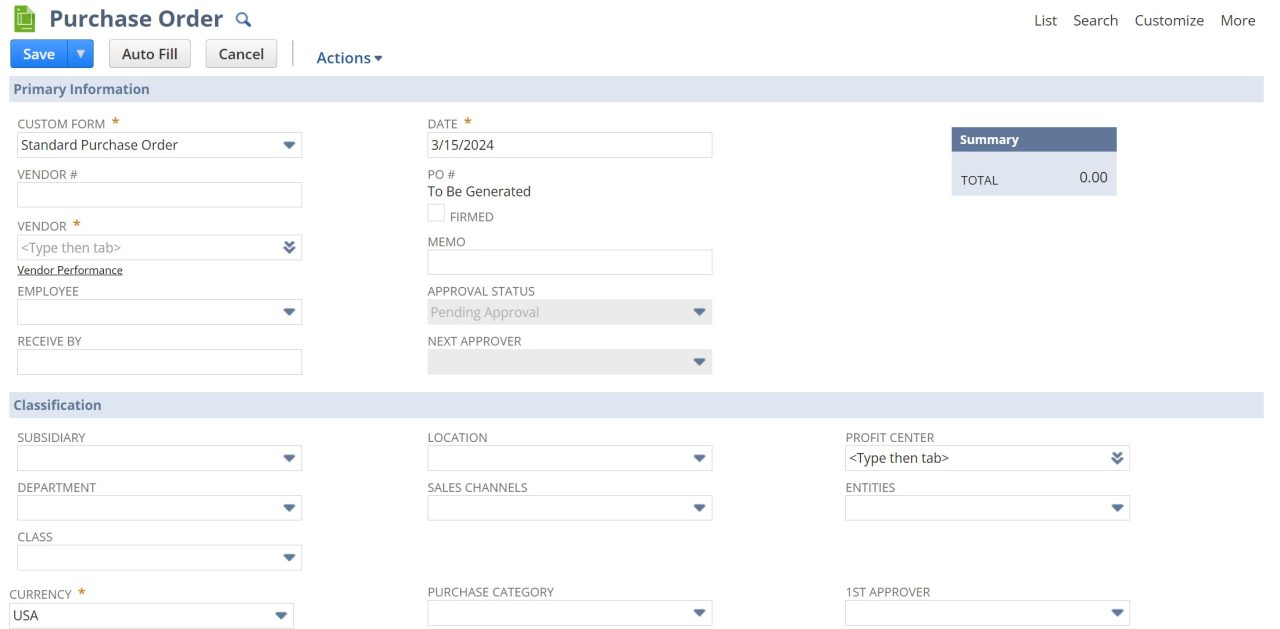This screenshot has width=1280, height=629.
Task: Select the Customize menu item
Action: [x=1168, y=20]
